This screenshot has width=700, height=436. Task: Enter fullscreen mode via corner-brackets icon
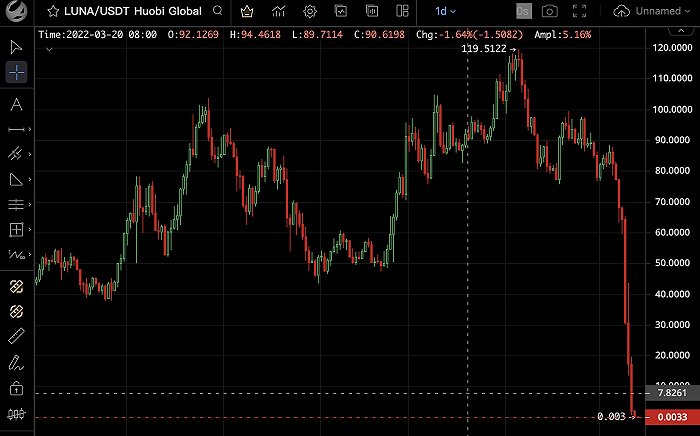(x=579, y=11)
